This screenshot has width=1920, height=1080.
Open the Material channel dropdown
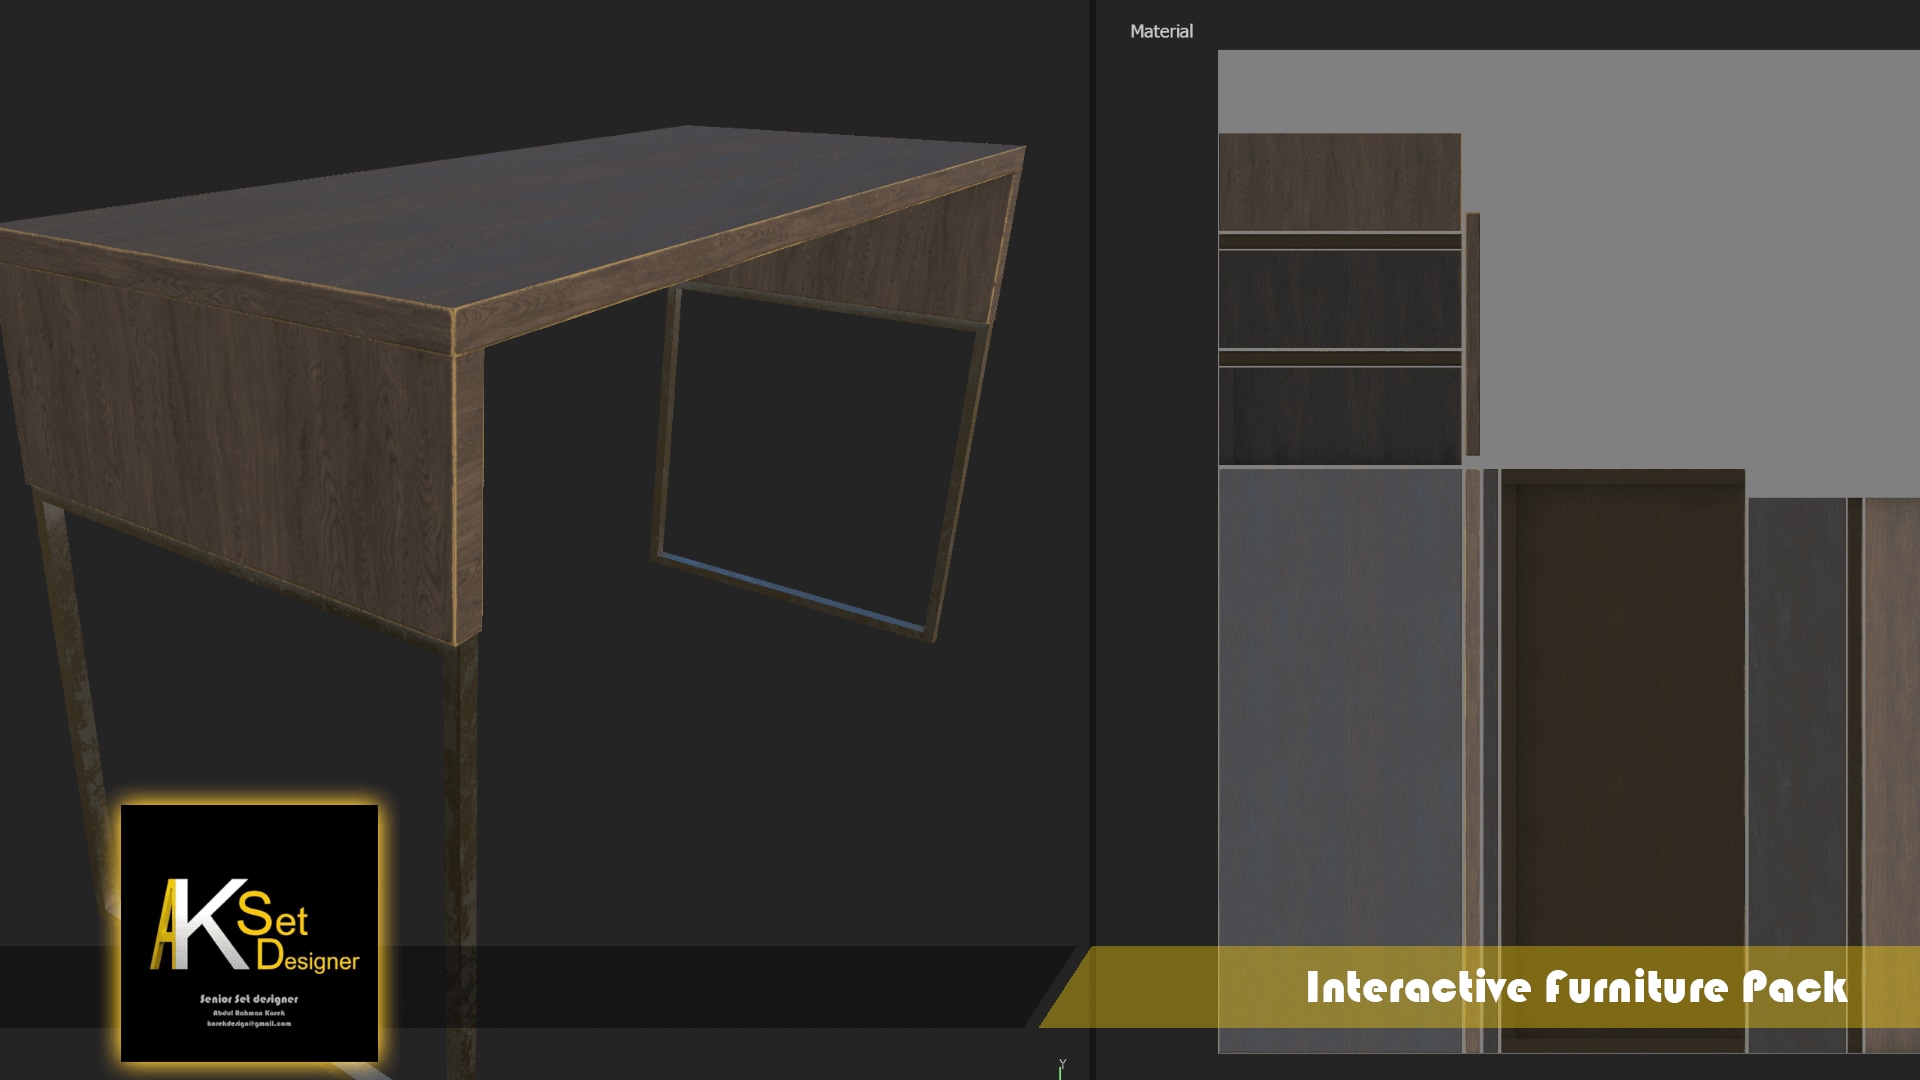(x=1161, y=31)
